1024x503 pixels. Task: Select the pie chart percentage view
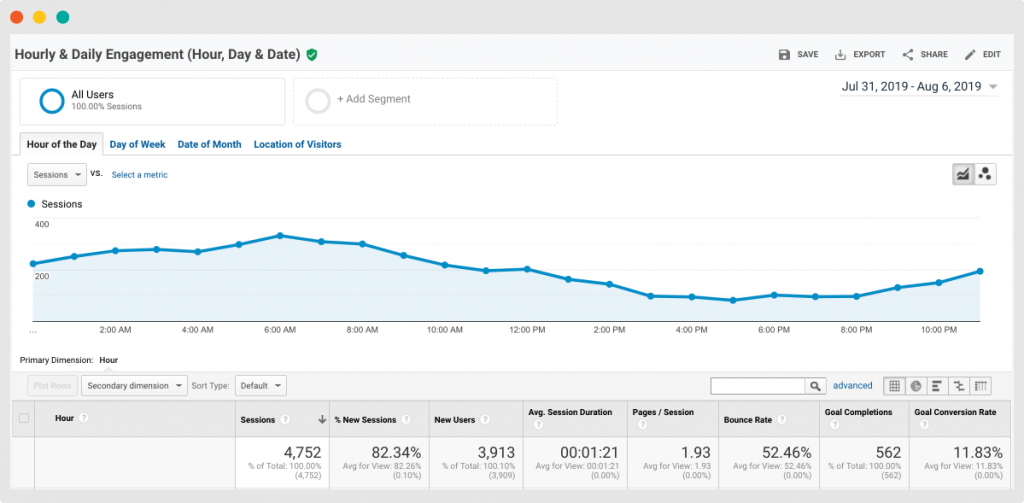915,386
